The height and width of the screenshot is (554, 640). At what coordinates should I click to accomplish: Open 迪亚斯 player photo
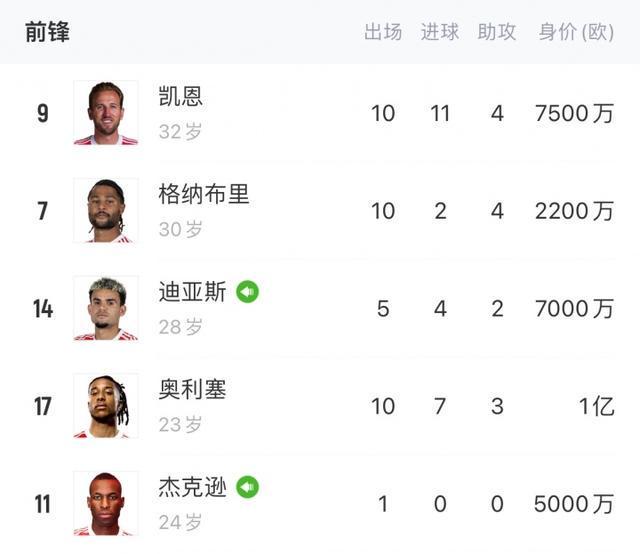pos(106,308)
